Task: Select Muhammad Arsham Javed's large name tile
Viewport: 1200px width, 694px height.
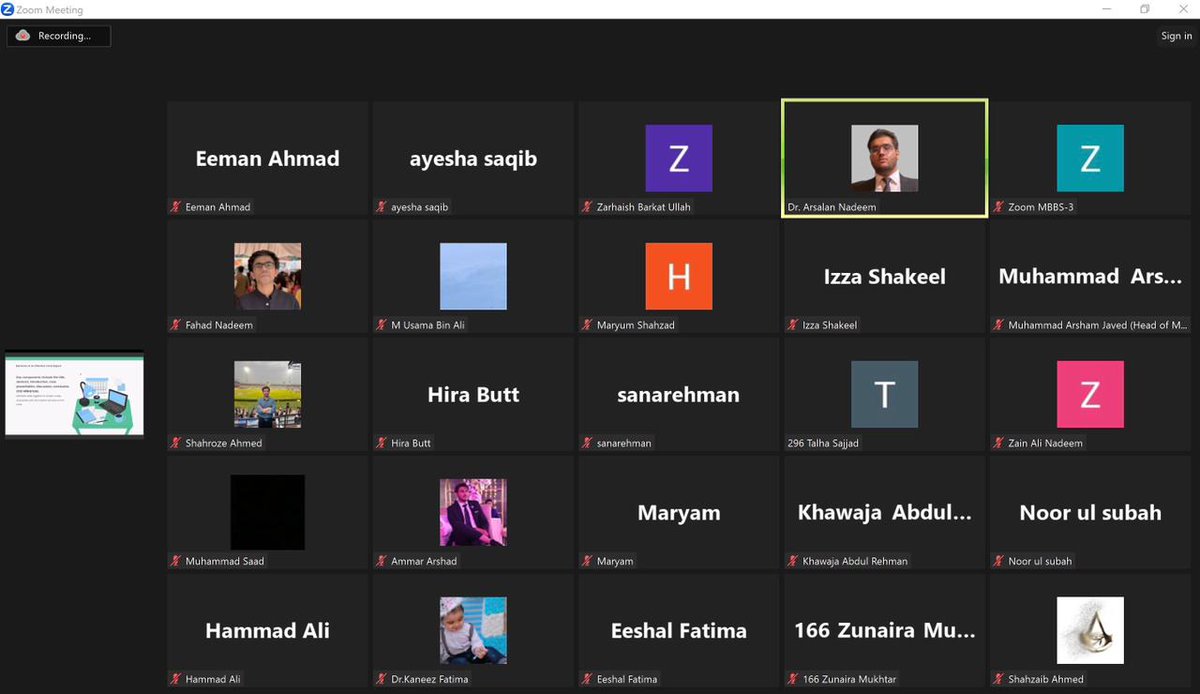Action: [1090, 276]
